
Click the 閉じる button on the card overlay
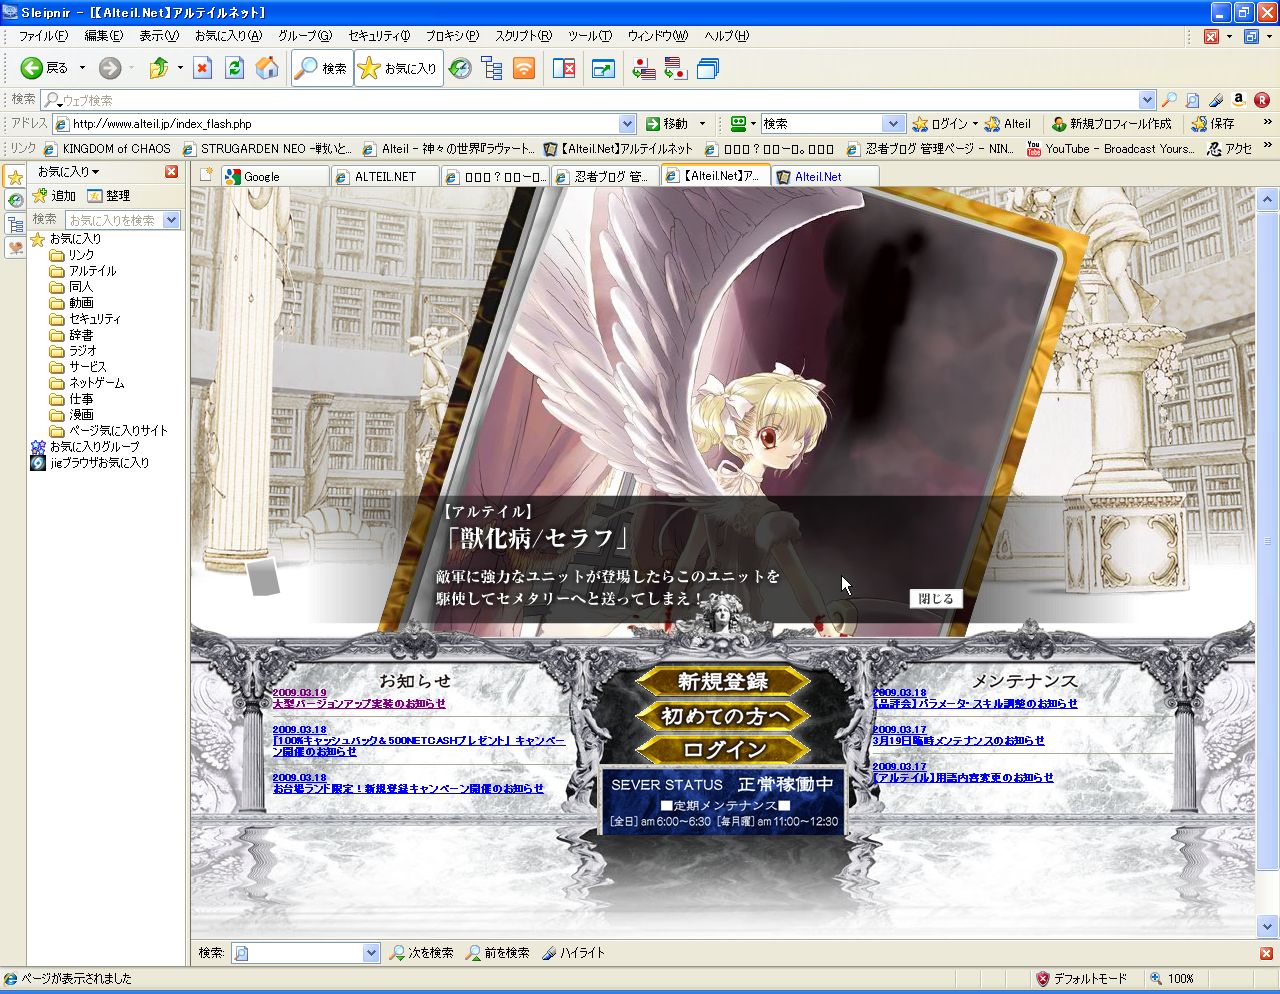click(x=936, y=598)
